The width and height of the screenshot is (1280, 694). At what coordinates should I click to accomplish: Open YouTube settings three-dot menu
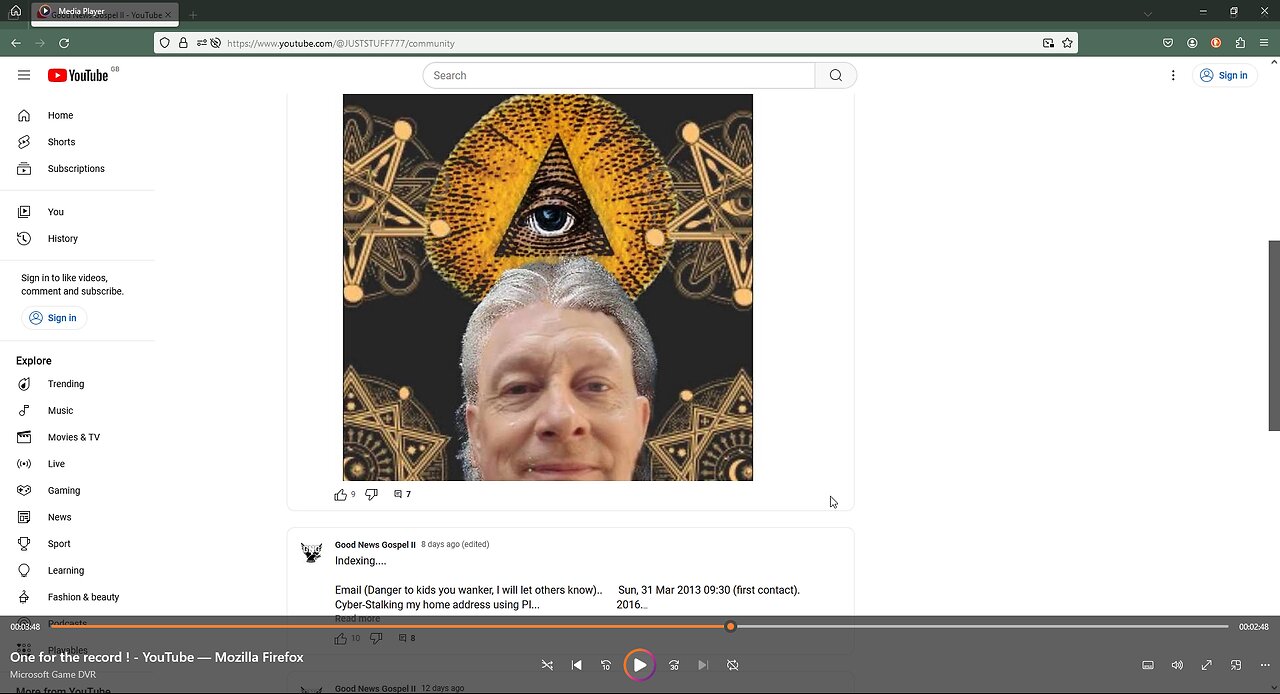pos(1173,75)
